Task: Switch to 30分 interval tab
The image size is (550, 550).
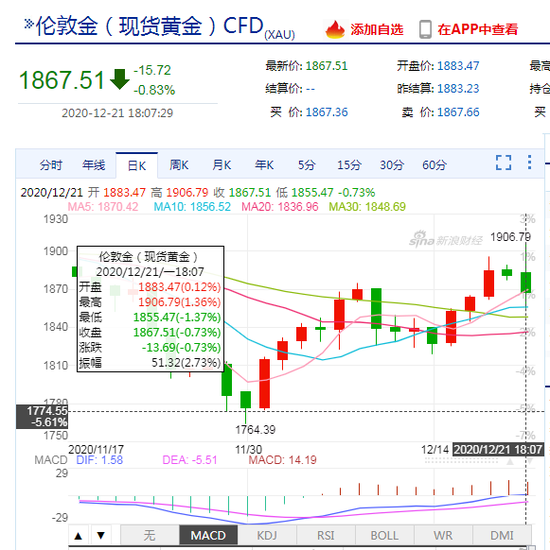Action: point(392,165)
